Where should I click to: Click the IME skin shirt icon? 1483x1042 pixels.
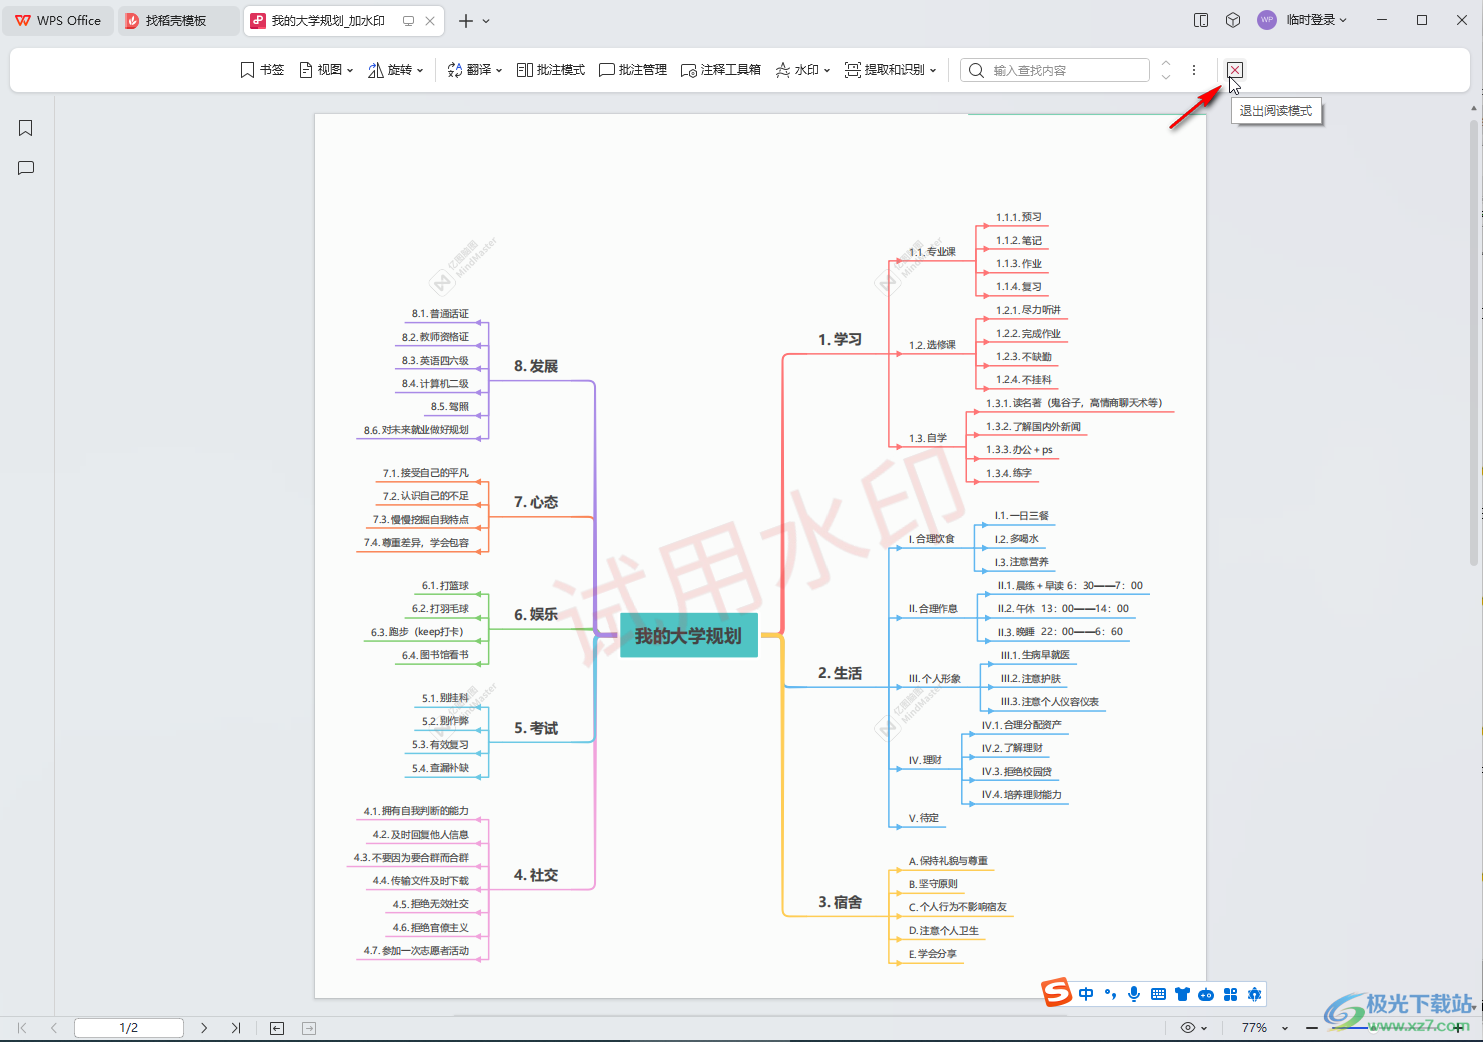click(1182, 994)
